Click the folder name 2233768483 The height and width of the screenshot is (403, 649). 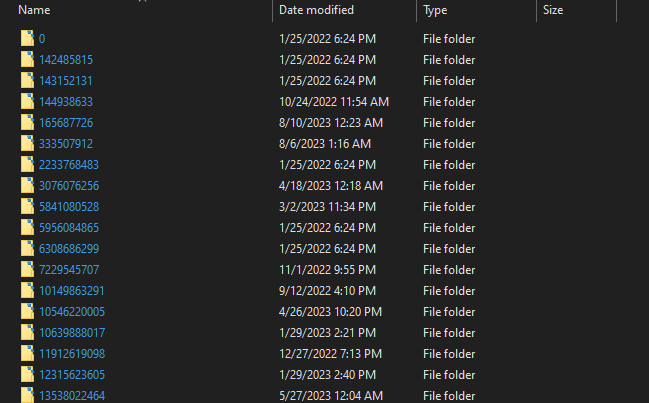[x=69, y=165]
